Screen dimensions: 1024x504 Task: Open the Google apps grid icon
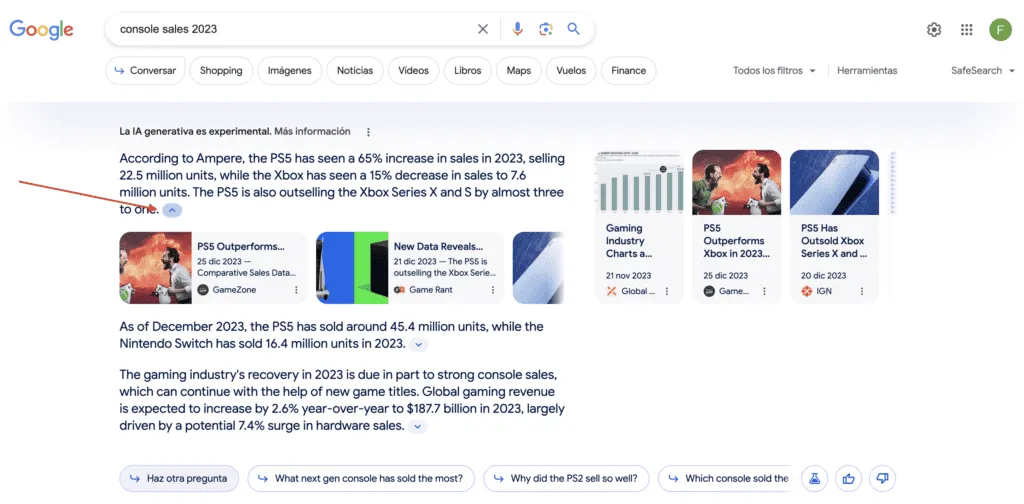click(967, 29)
